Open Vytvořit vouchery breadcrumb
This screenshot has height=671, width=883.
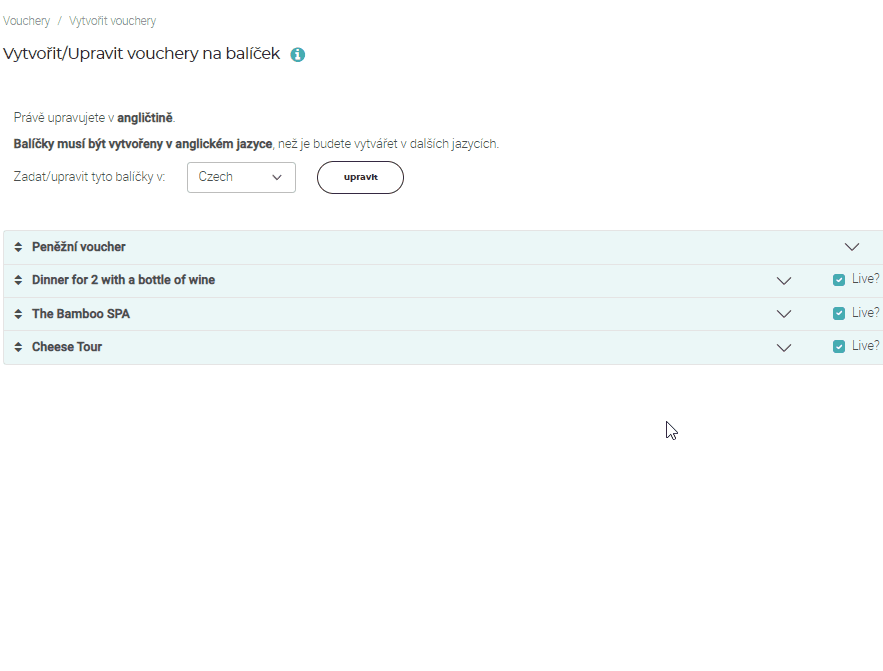(112, 21)
